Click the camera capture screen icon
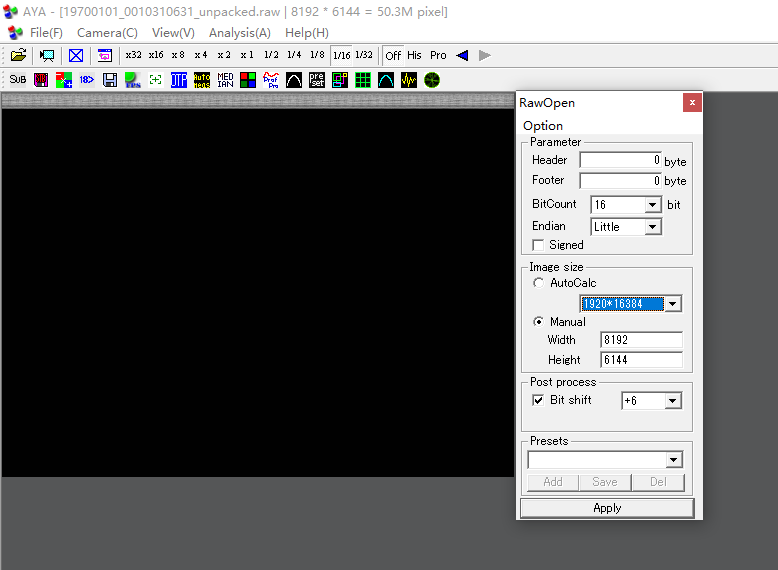The width and height of the screenshot is (778, 570). [x=47, y=55]
